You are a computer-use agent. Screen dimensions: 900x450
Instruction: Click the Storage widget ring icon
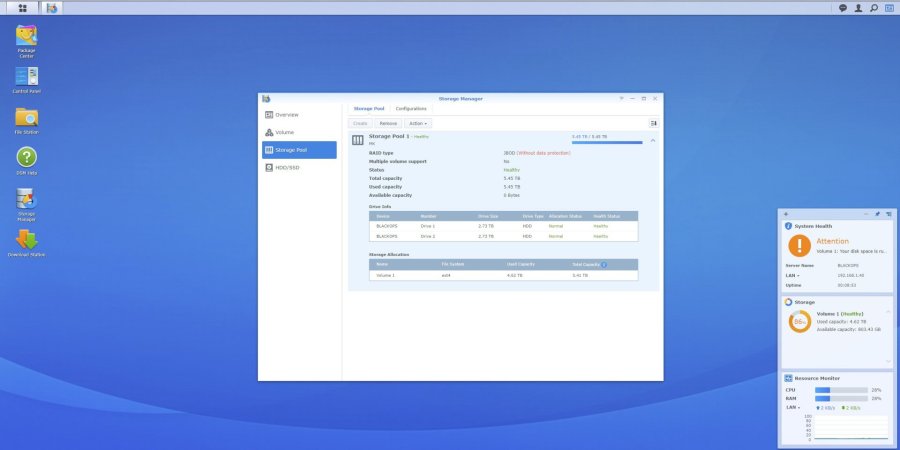[x=789, y=302]
